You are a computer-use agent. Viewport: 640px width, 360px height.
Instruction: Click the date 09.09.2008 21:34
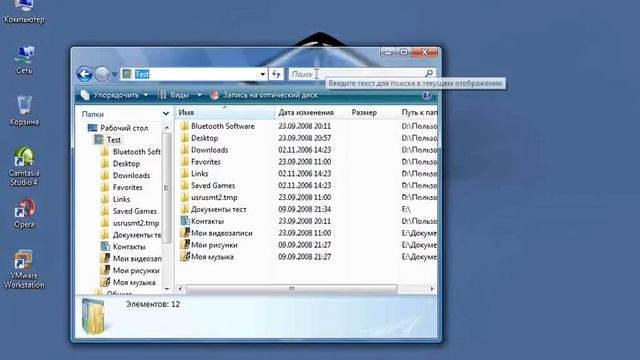[x=304, y=209]
